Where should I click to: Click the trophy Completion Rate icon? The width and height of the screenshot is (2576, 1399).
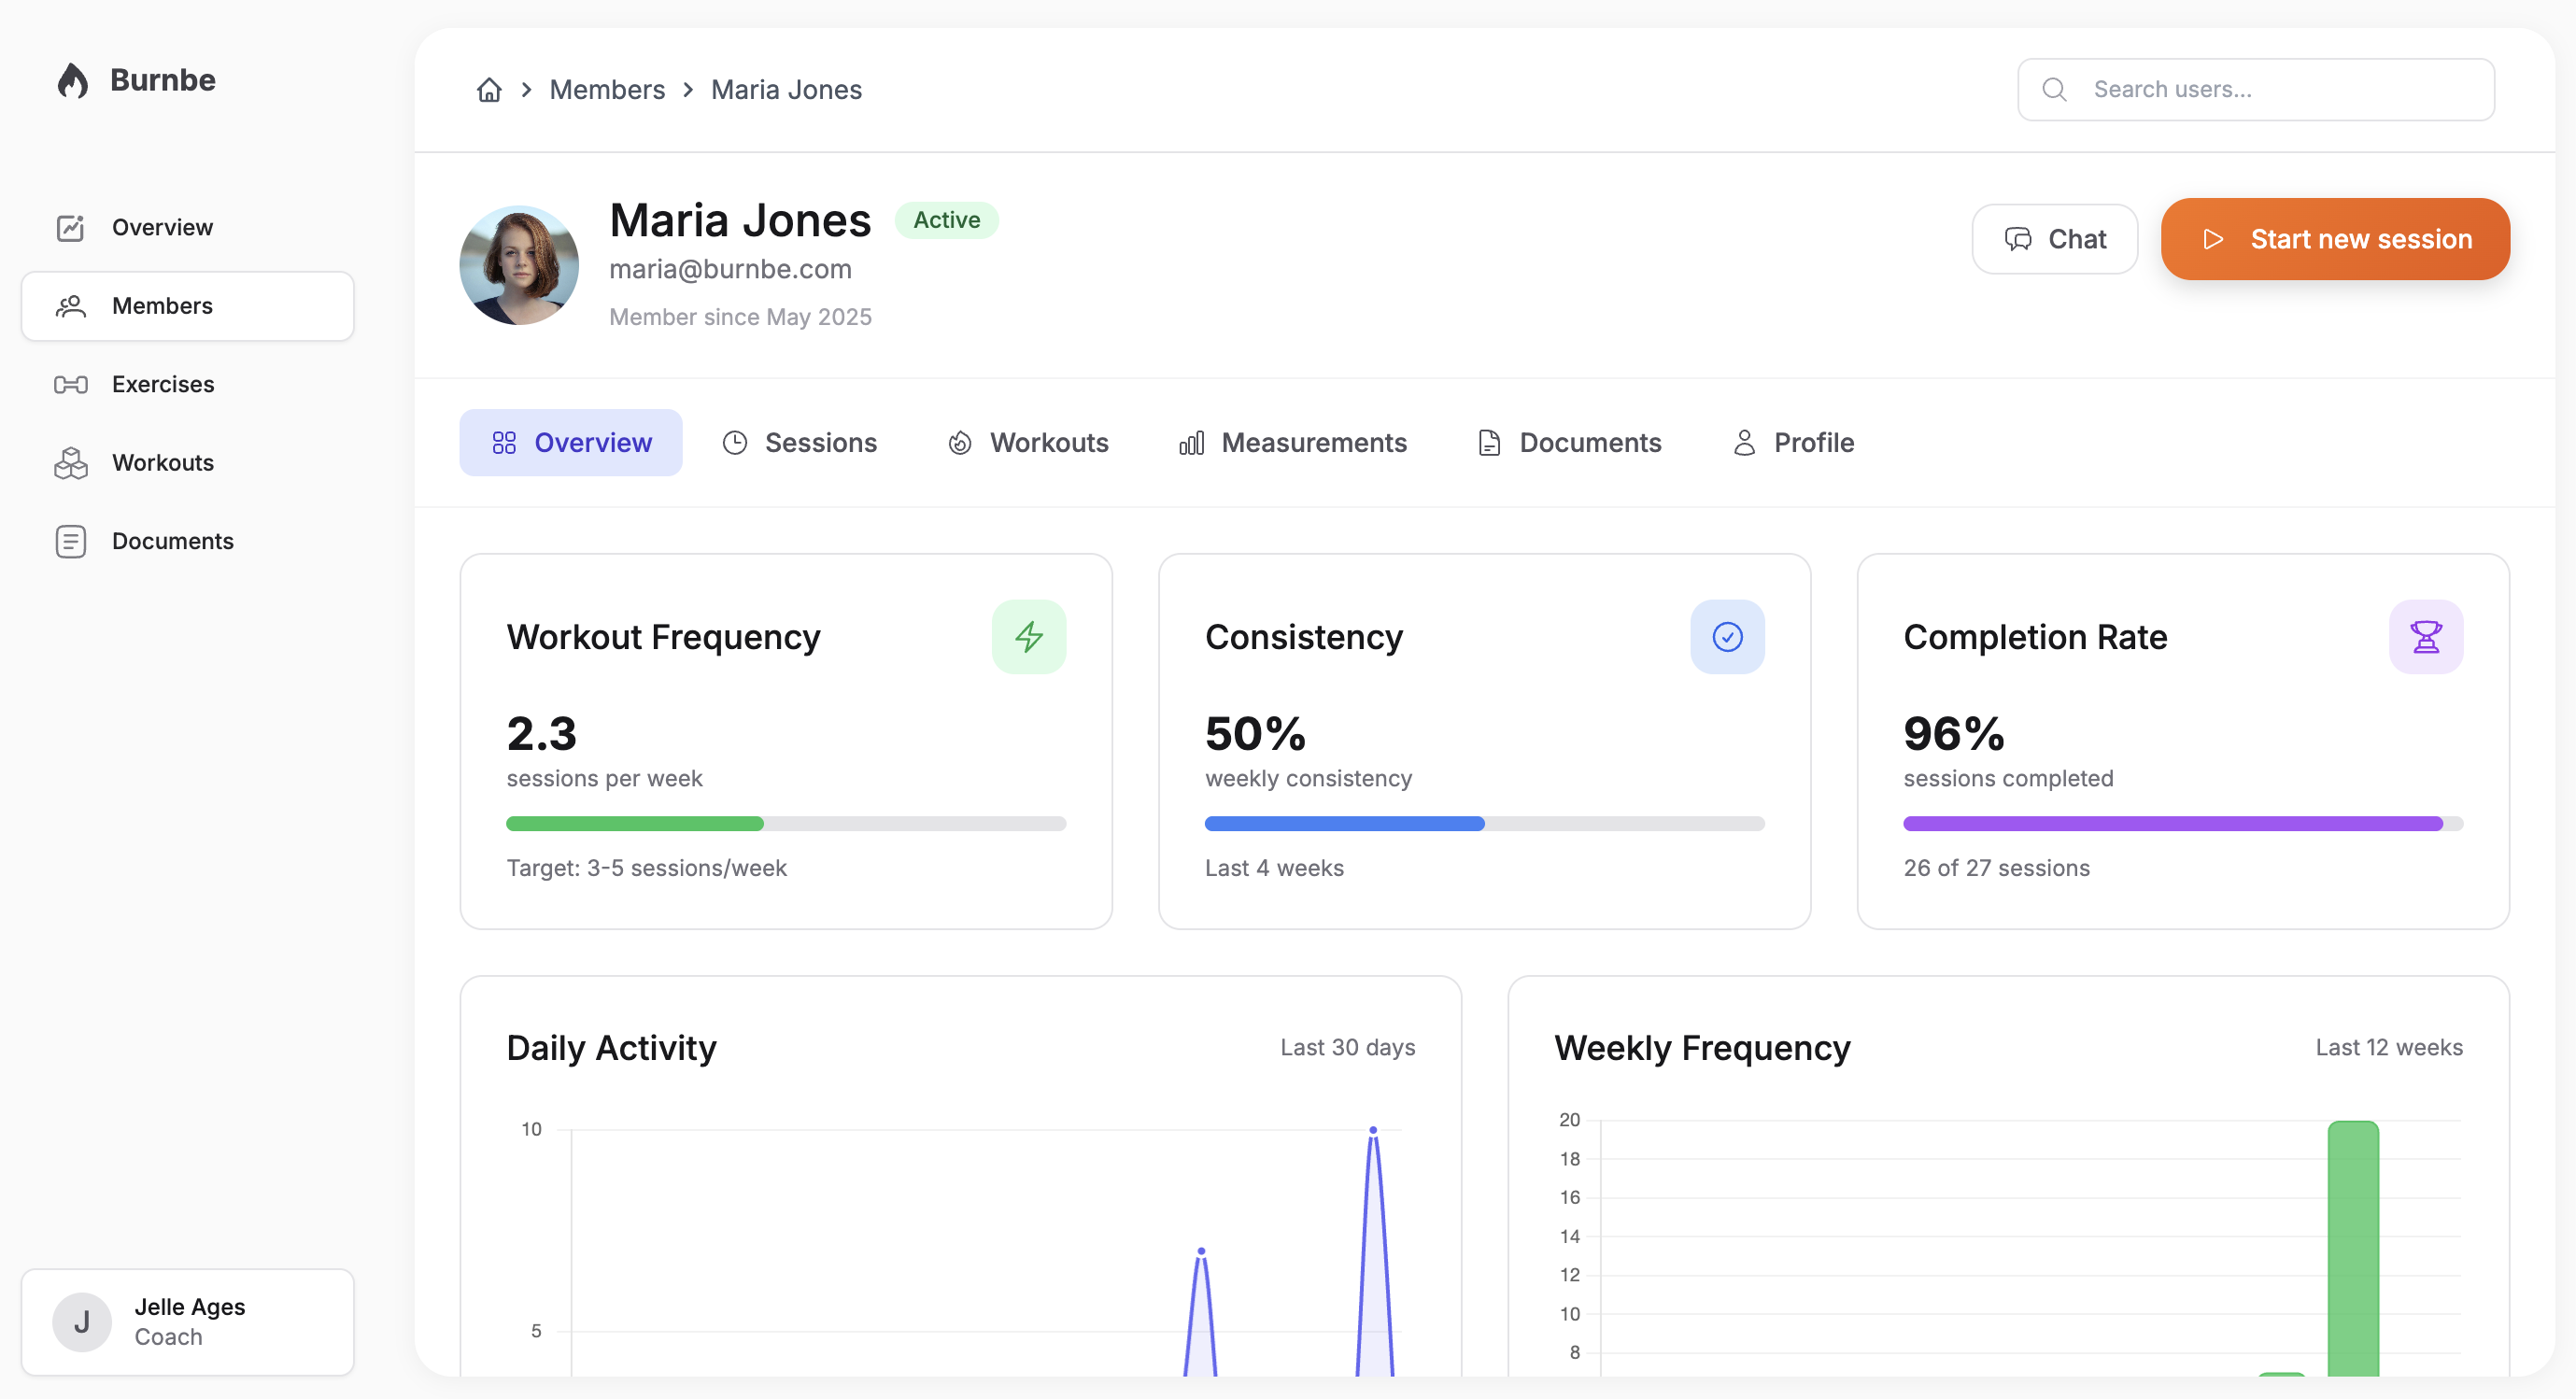coord(2425,637)
